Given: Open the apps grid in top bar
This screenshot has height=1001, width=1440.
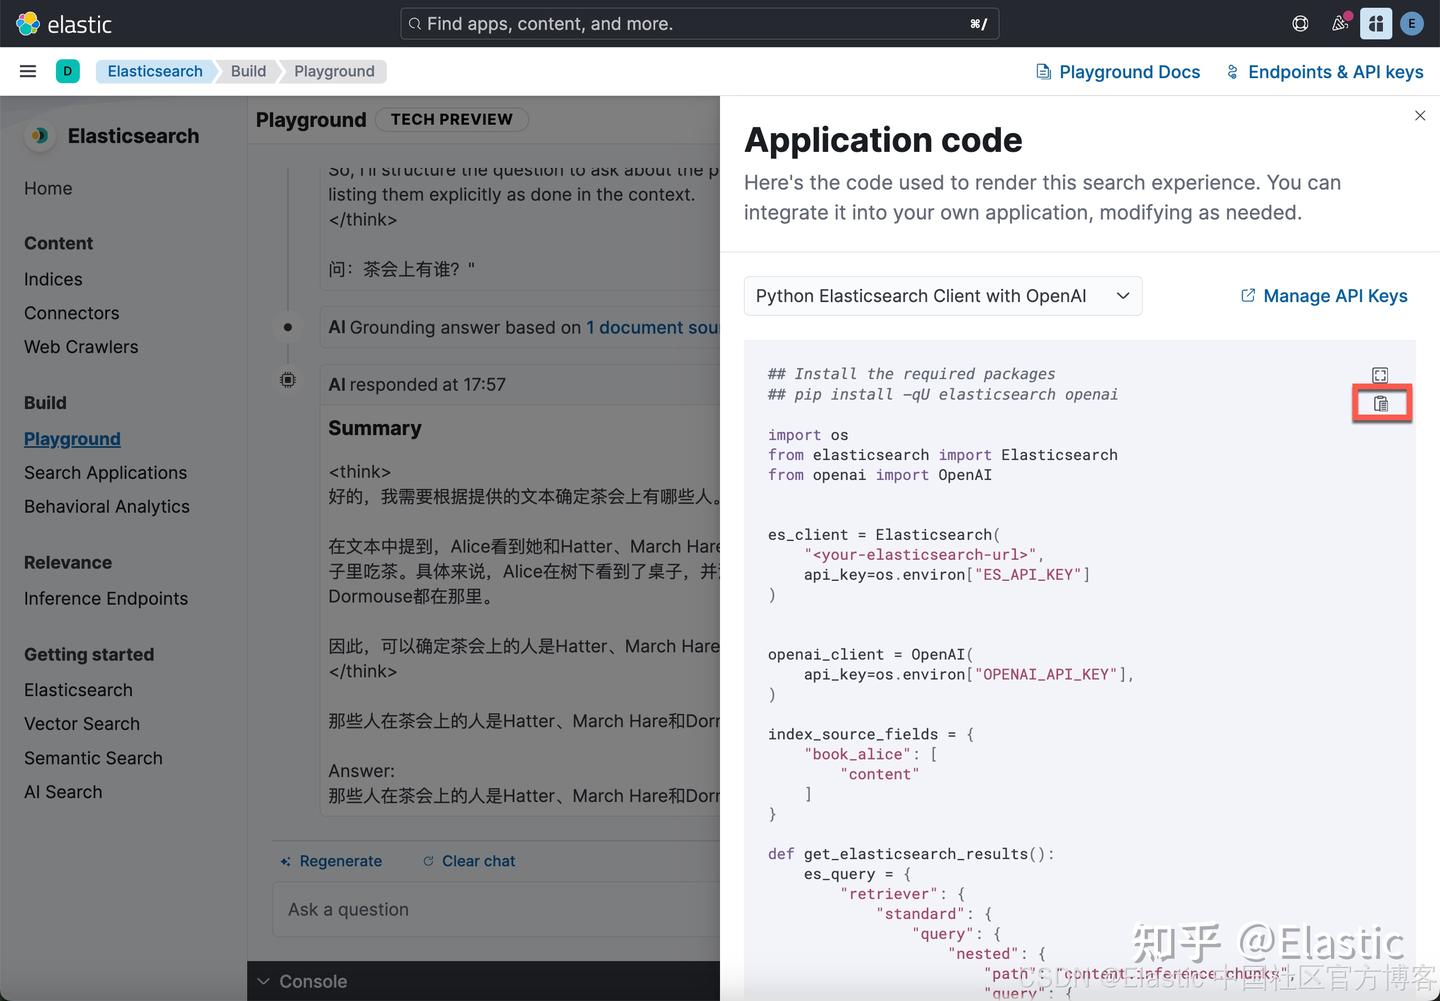Looking at the screenshot, I should [1376, 23].
